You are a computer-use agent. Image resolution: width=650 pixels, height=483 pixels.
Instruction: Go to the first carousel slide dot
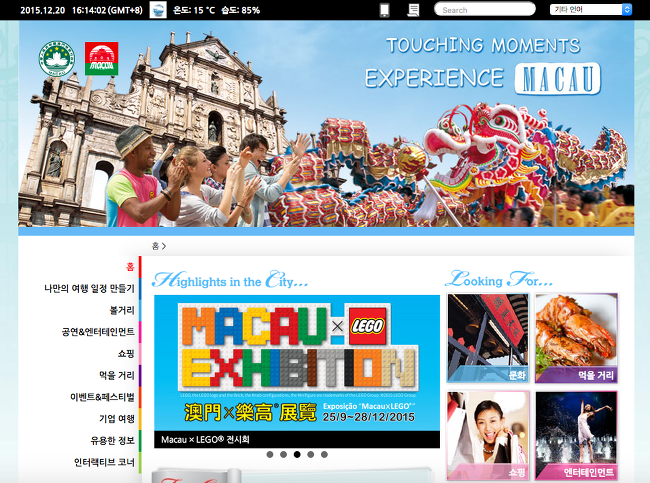point(270,454)
